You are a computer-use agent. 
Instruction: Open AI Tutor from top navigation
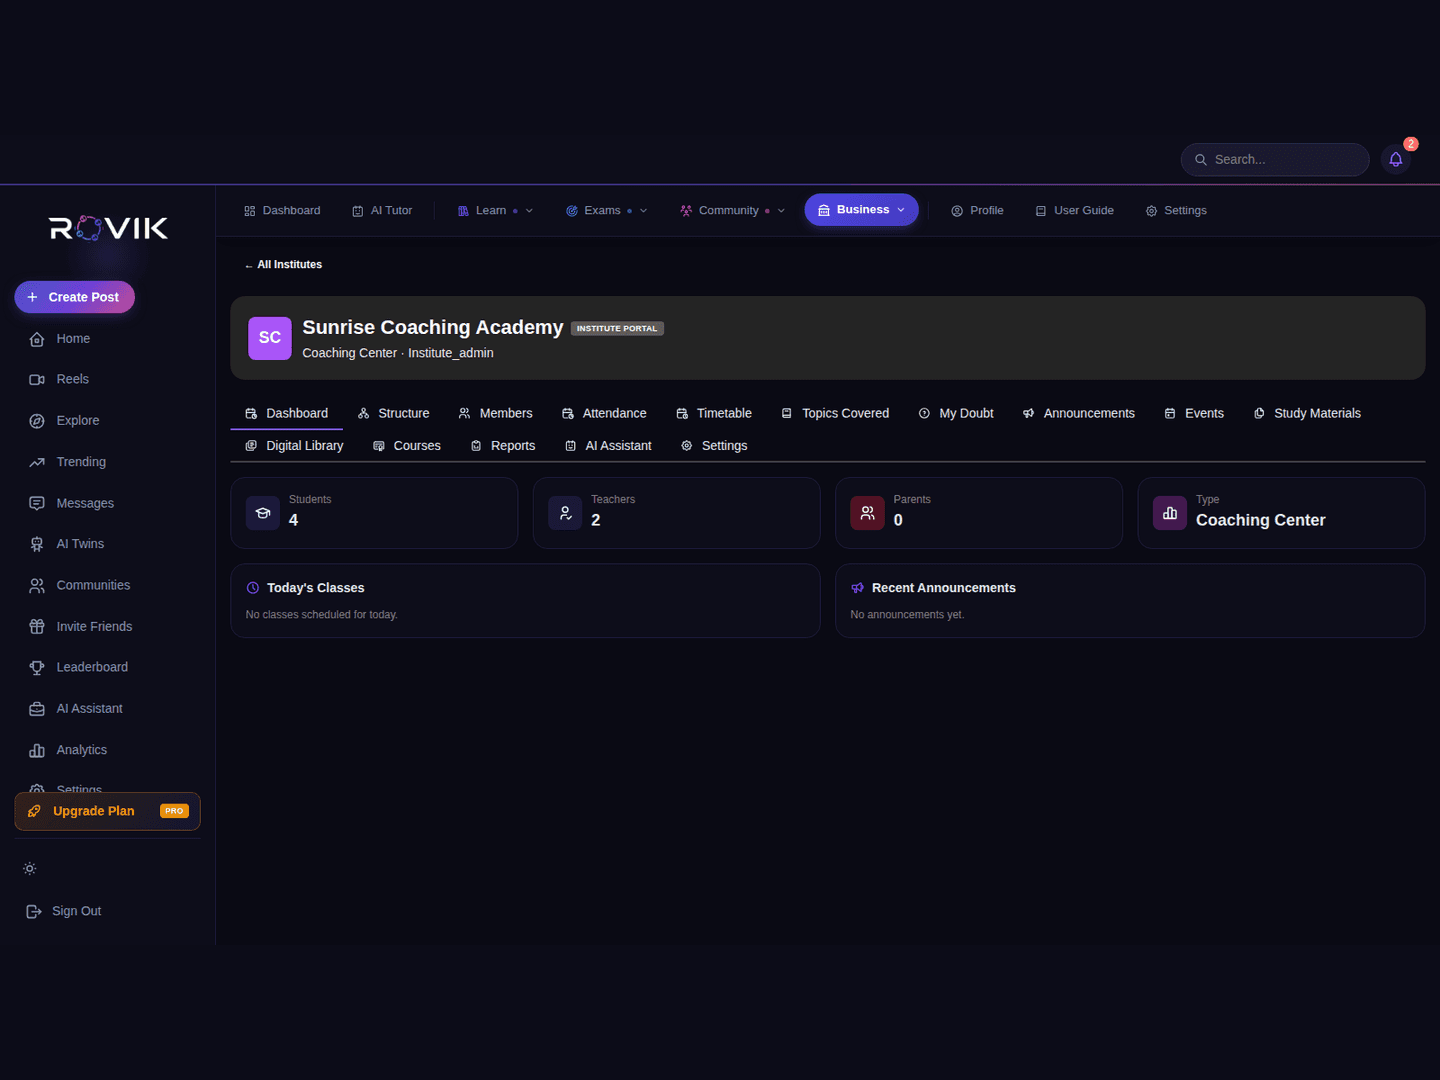[x=382, y=211]
